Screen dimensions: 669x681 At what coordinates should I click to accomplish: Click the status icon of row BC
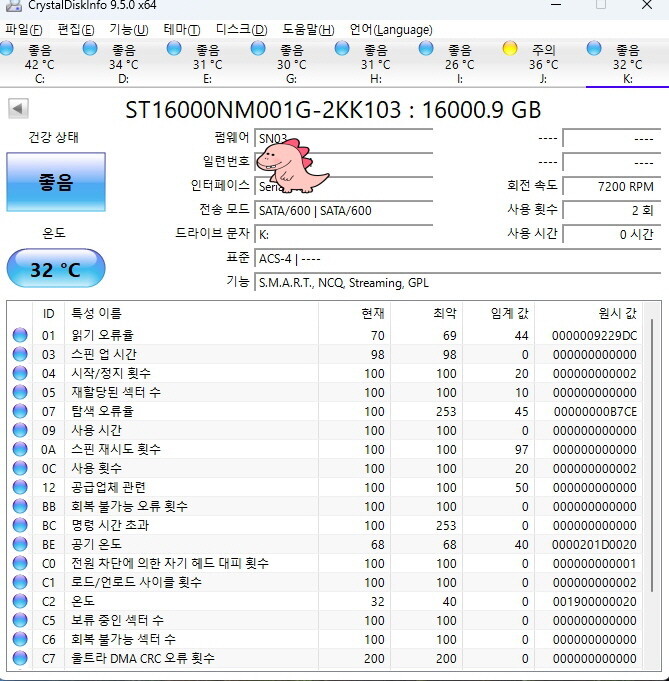pos(20,526)
